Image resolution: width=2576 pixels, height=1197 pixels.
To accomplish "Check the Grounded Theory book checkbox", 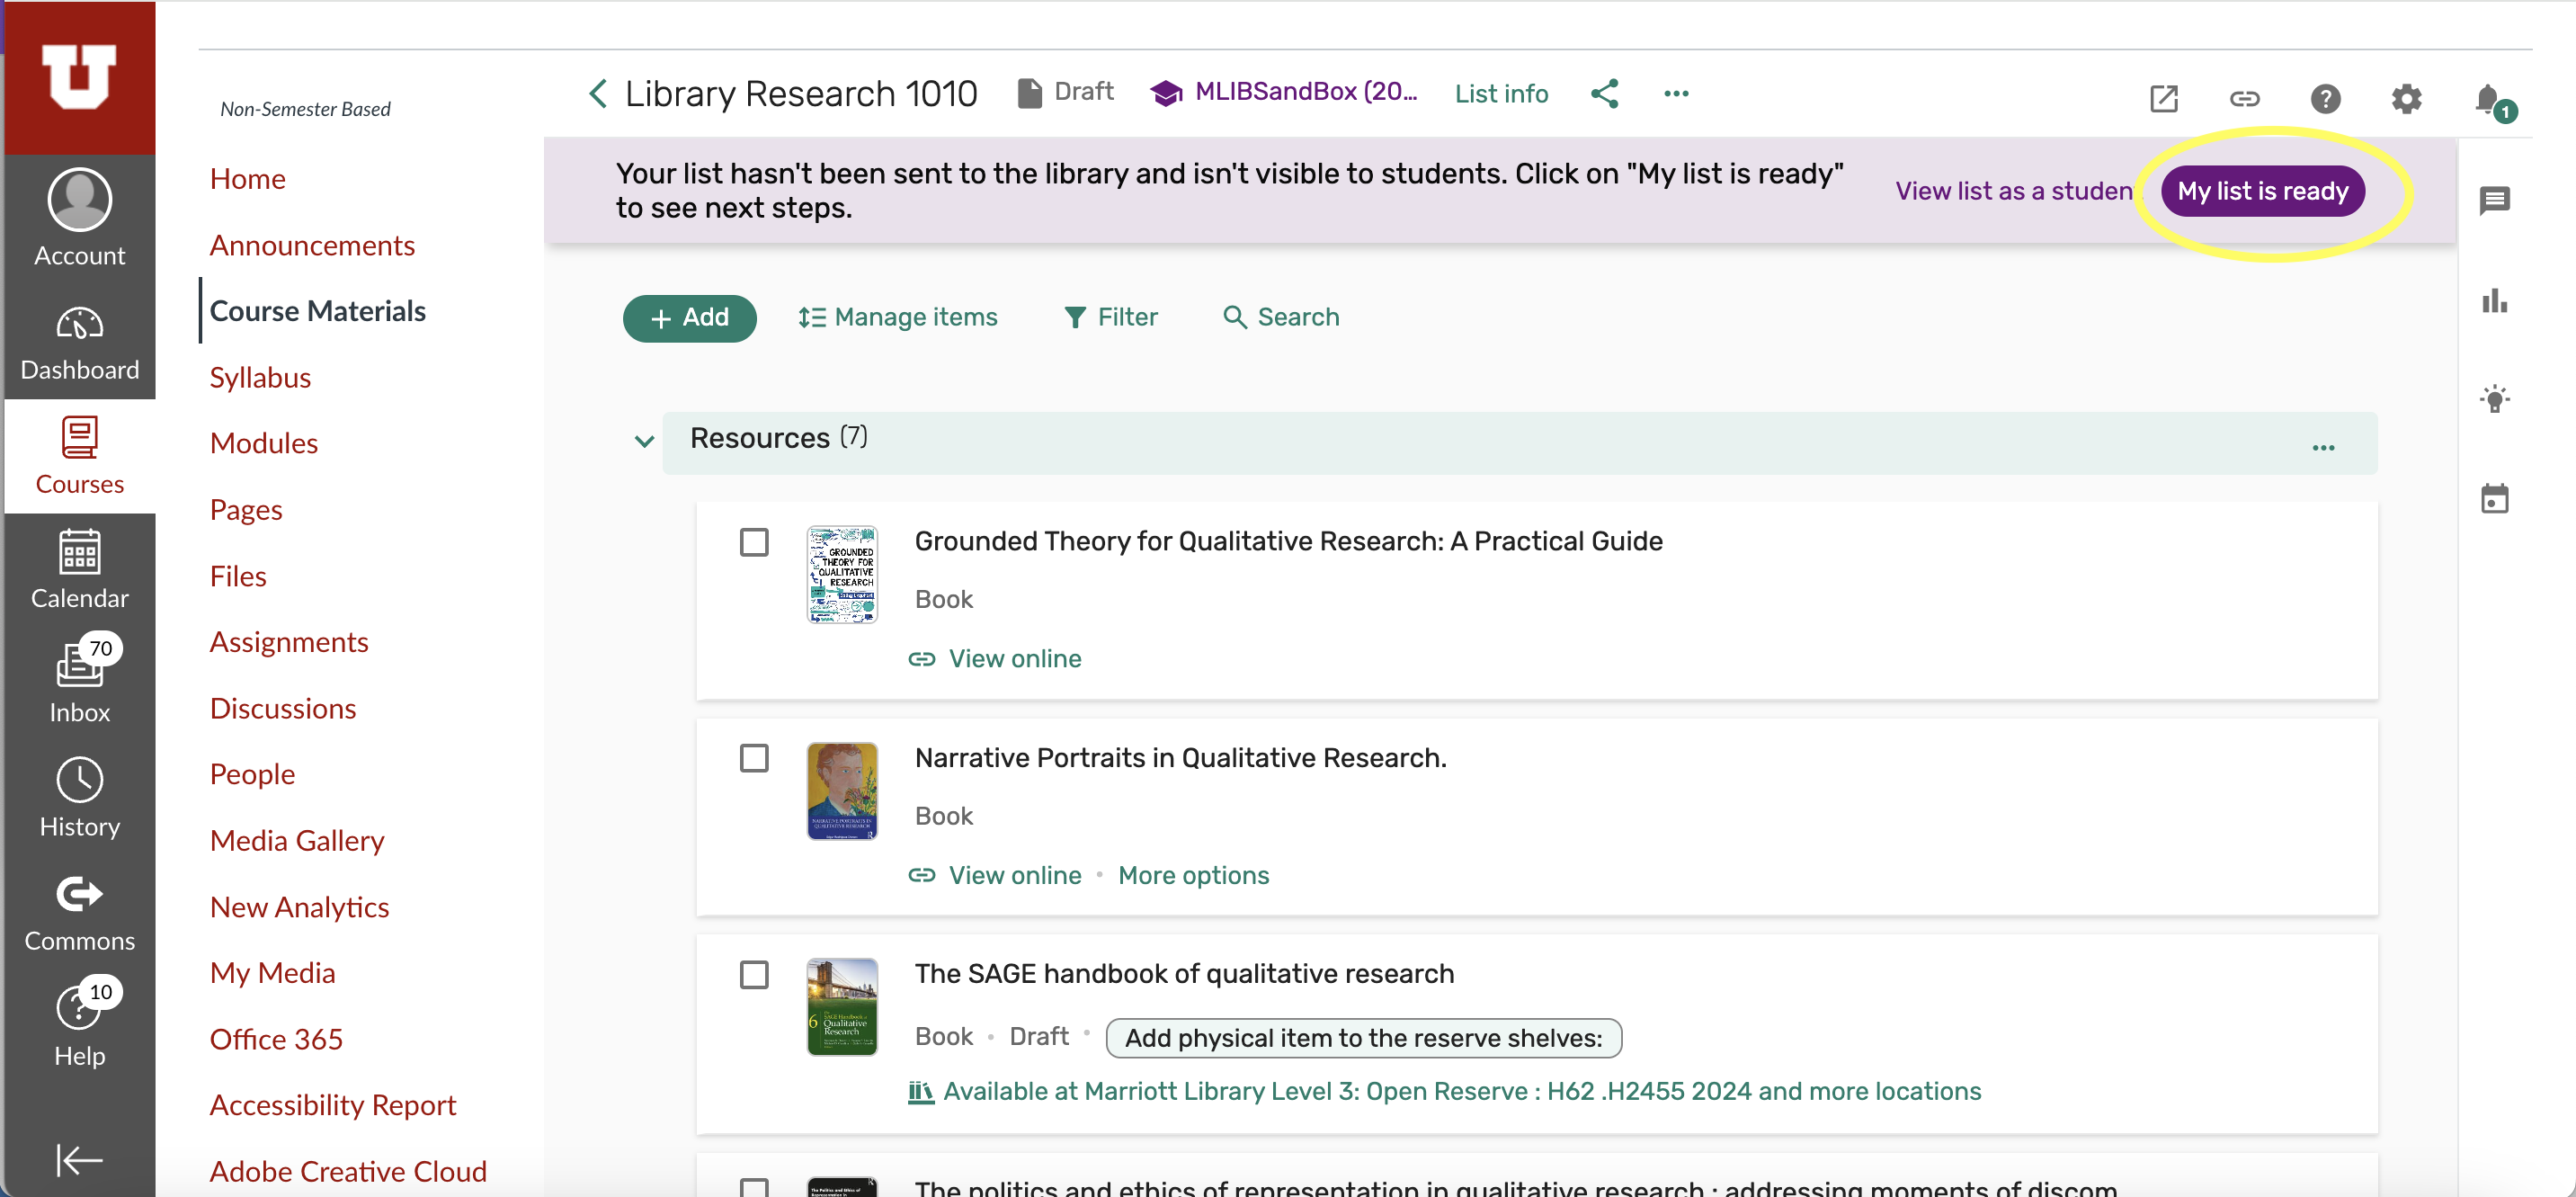I will [x=754, y=542].
